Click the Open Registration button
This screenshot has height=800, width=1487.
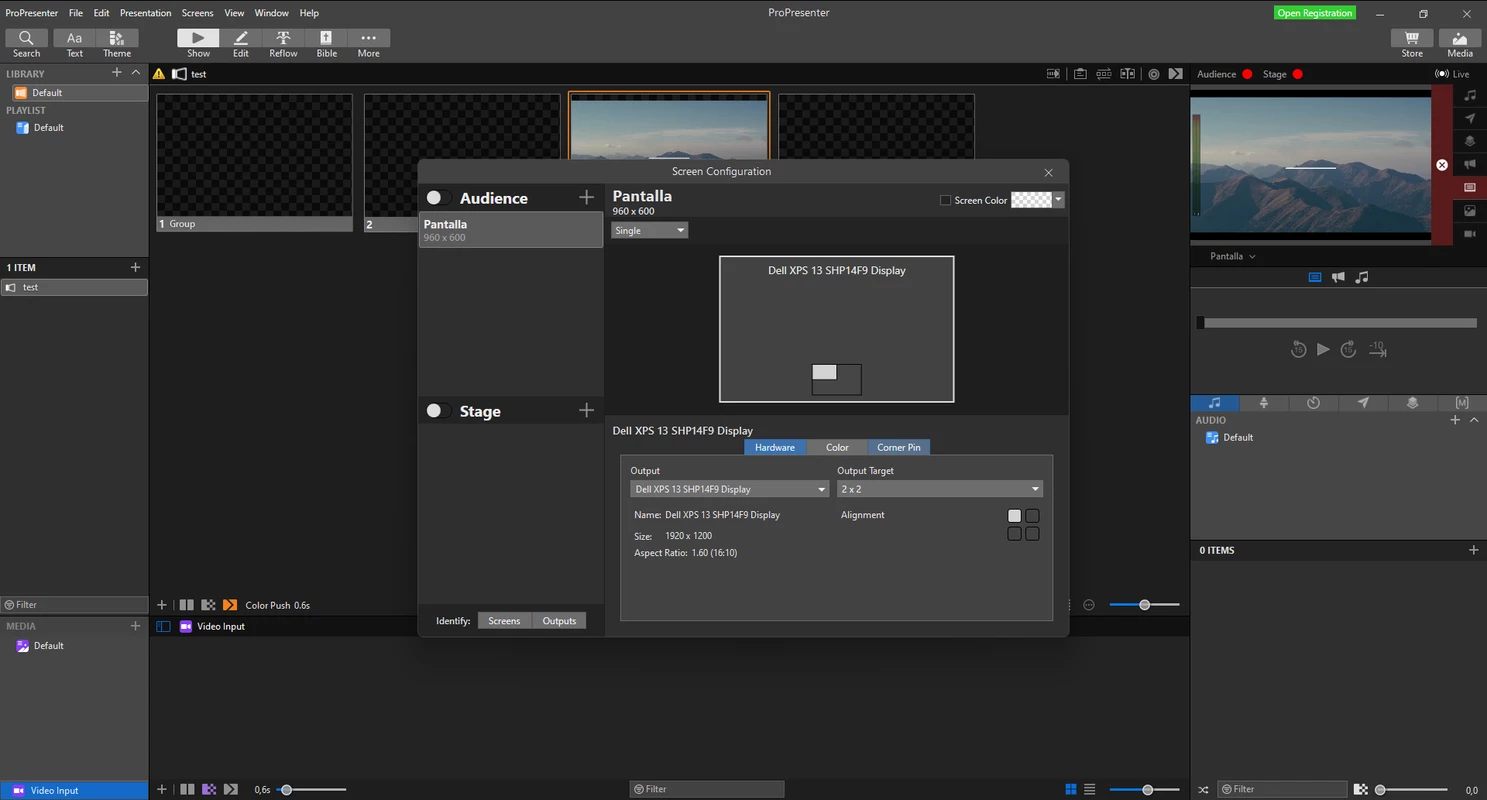coord(1315,13)
